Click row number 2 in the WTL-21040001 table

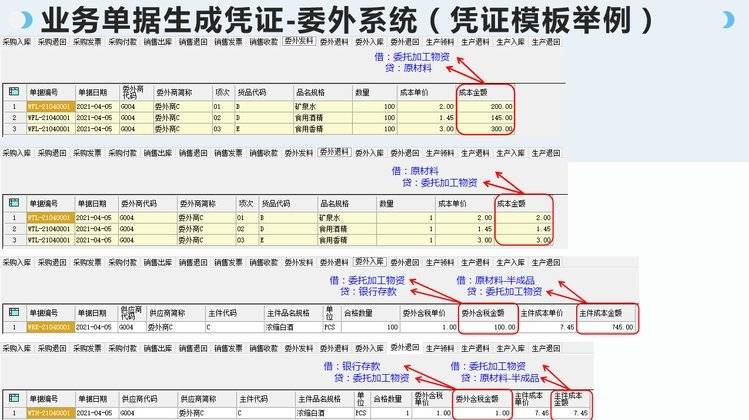(x=14, y=228)
